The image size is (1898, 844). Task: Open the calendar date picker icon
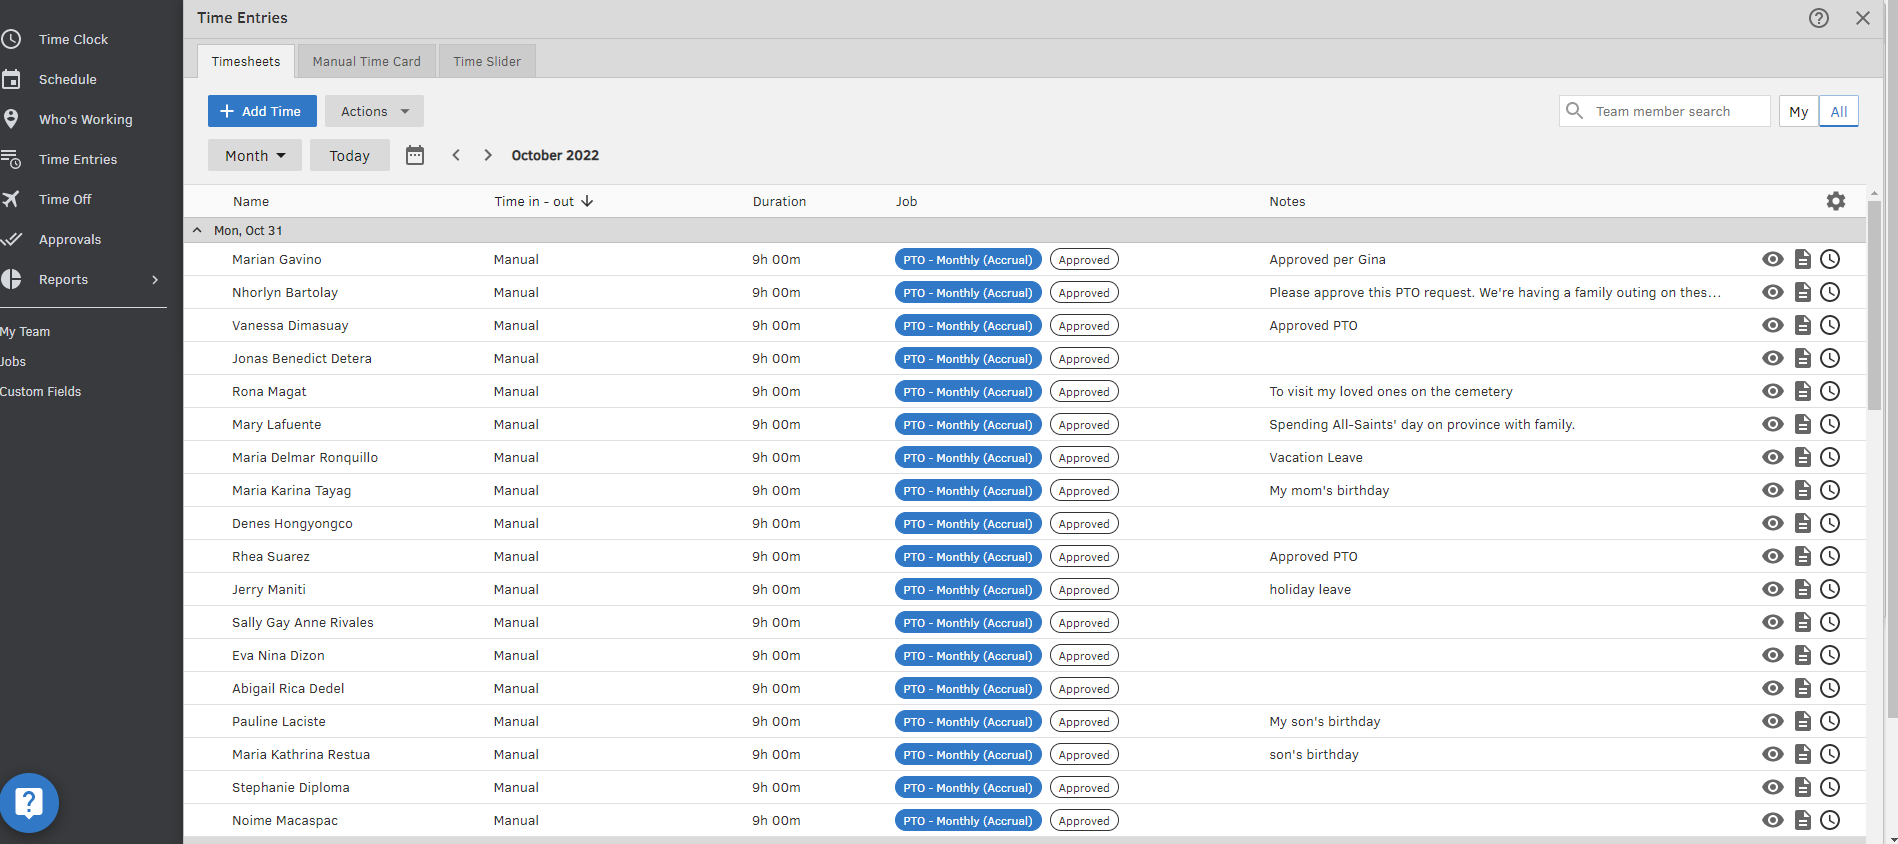pyautogui.click(x=415, y=155)
